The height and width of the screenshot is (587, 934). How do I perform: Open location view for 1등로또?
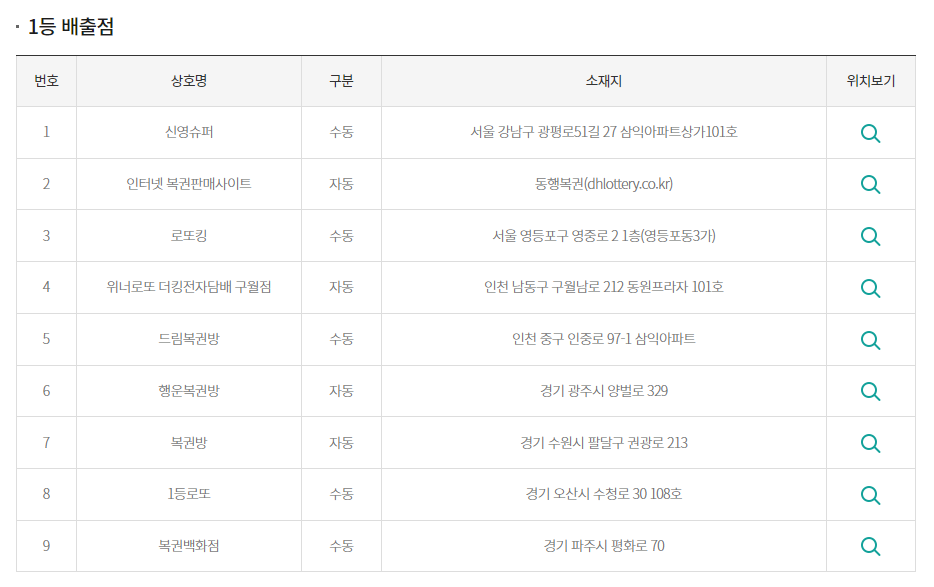point(869,494)
